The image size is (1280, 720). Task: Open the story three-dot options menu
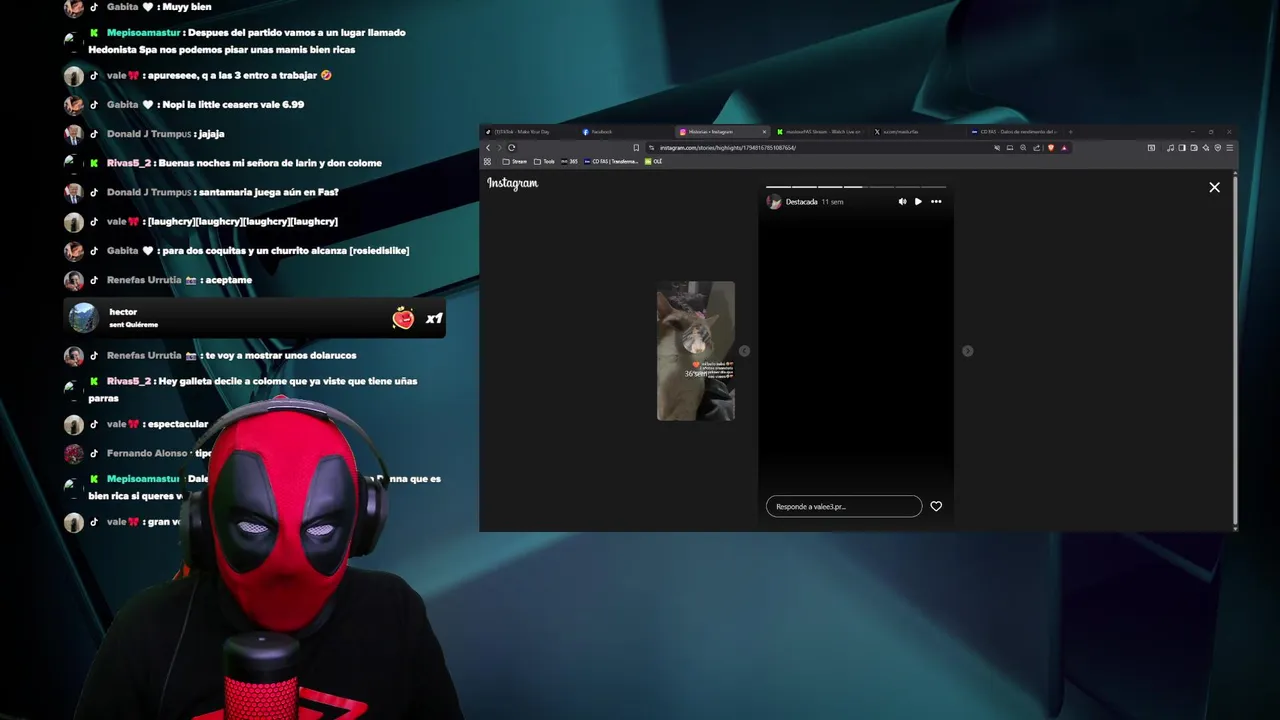[x=936, y=202]
